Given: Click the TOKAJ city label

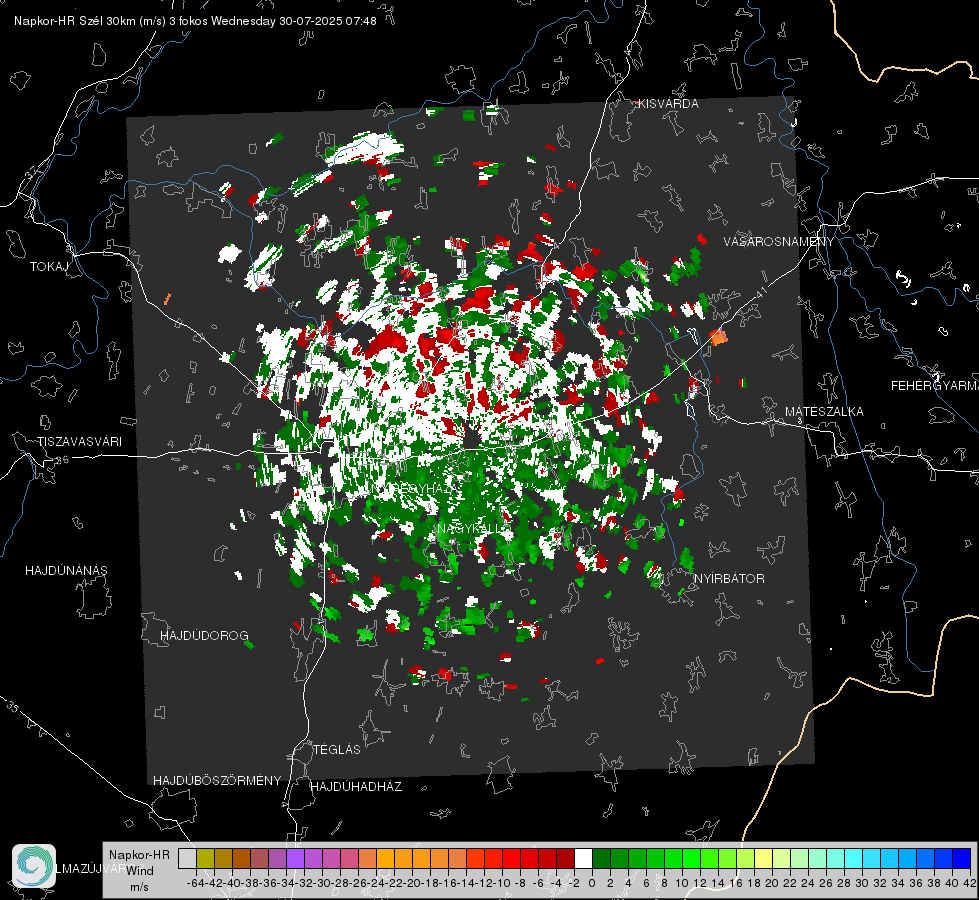Looking at the screenshot, I should click(x=49, y=267).
